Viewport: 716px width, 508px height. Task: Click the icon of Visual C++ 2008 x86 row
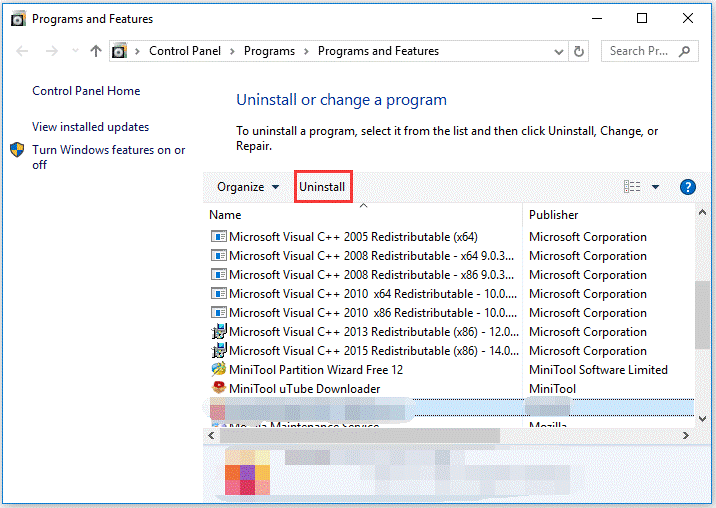point(219,275)
